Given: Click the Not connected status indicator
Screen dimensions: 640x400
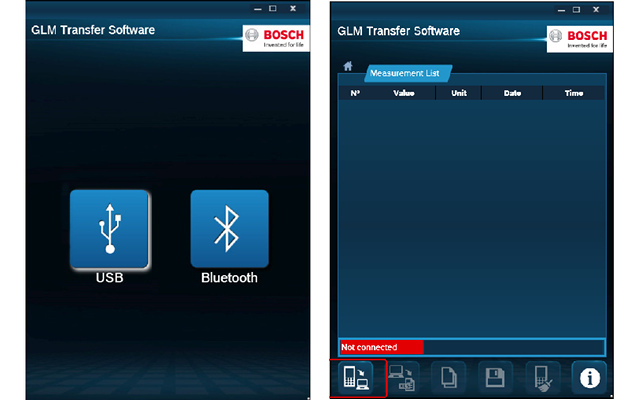Looking at the screenshot, I should click(x=381, y=347).
